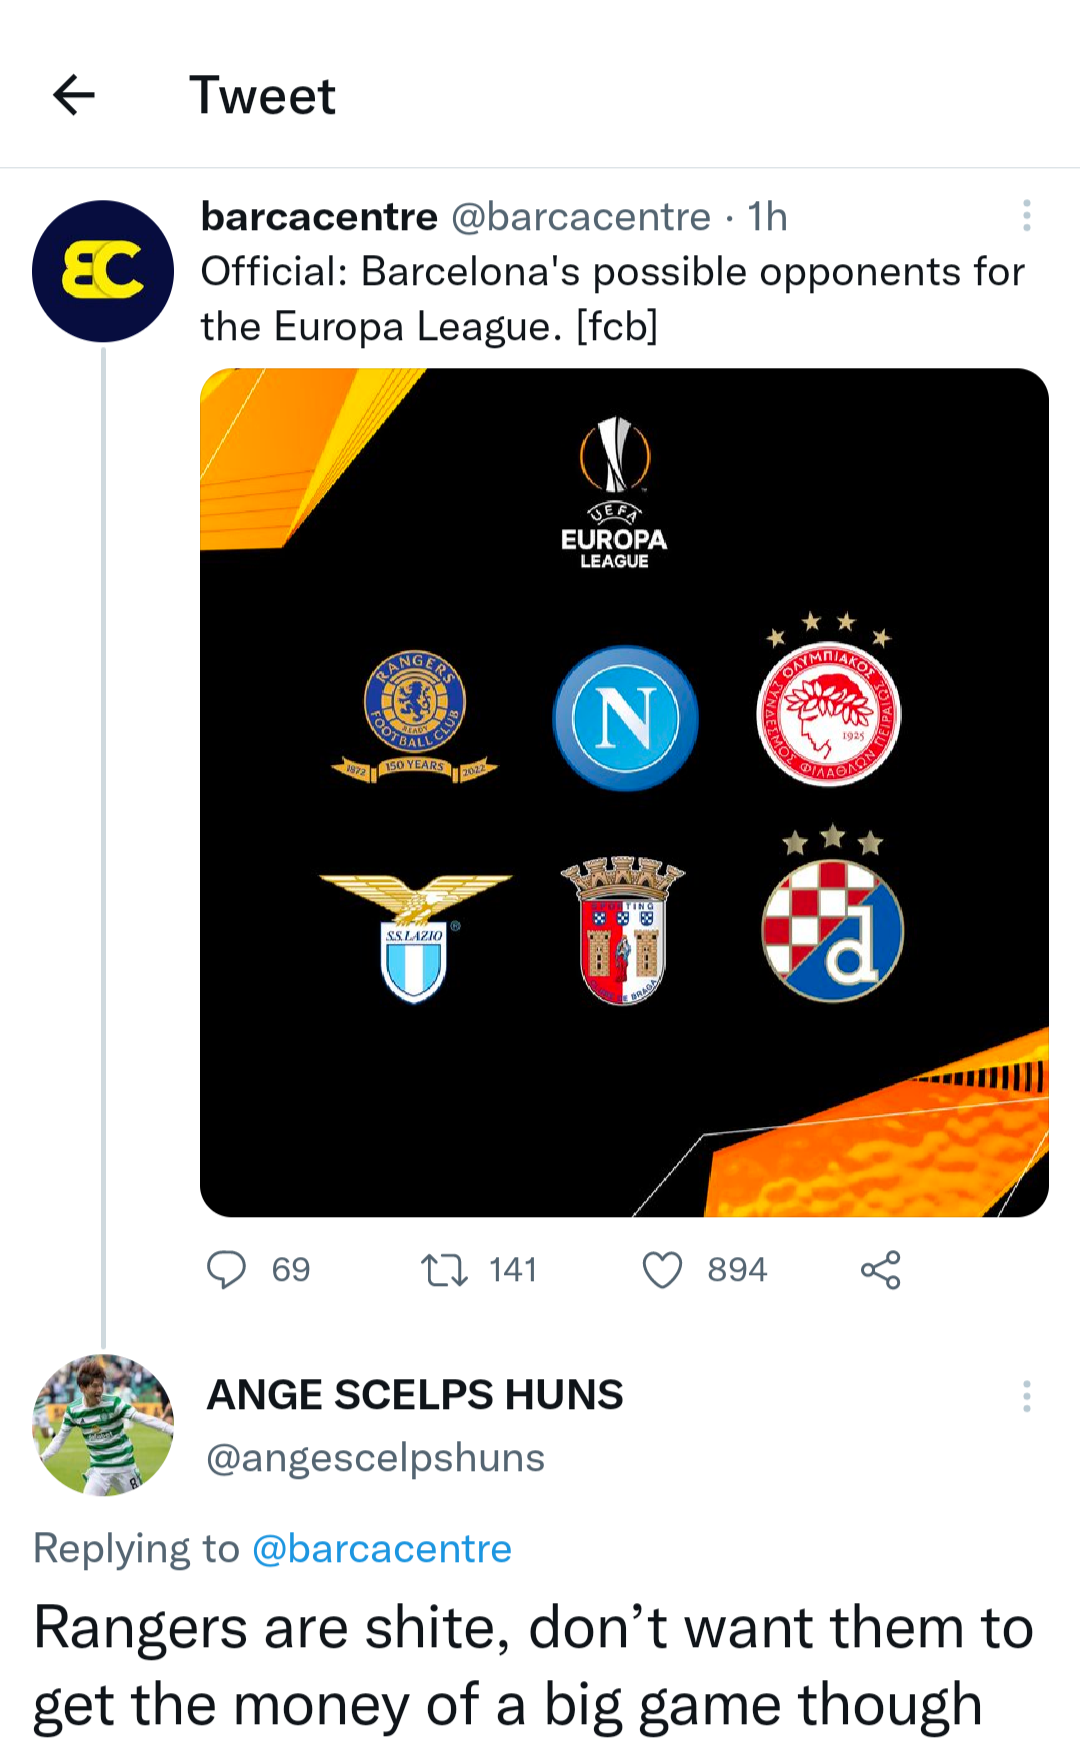The image size is (1080, 1764).
Task: Click the ANGE SCELPS HUNS name
Action: pos(415,1395)
